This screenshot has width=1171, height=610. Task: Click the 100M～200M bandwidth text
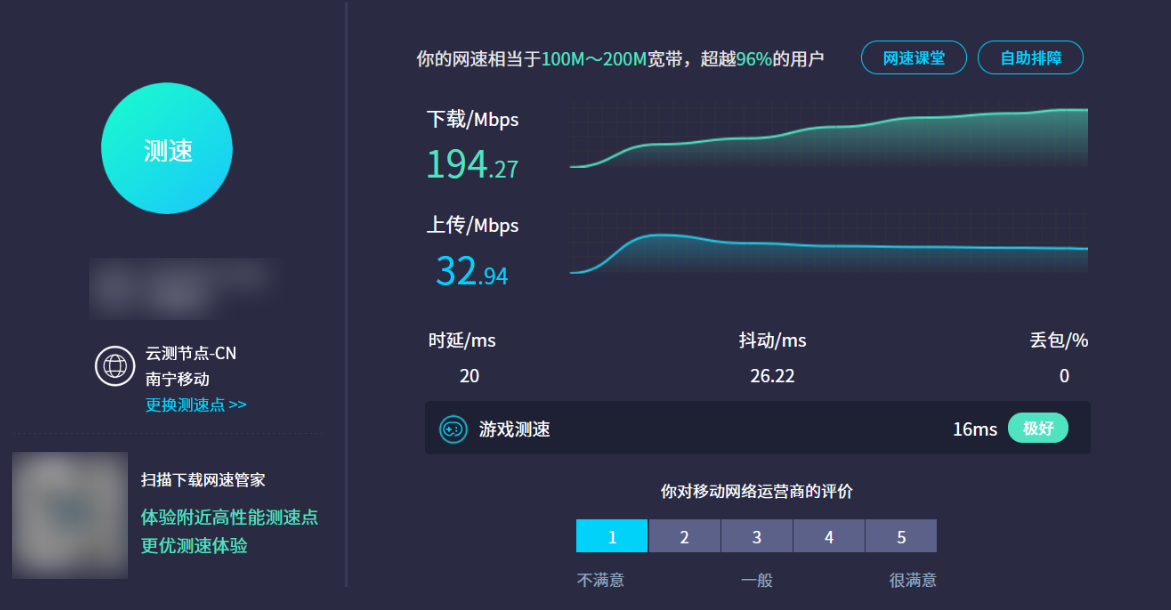tap(594, 59)
